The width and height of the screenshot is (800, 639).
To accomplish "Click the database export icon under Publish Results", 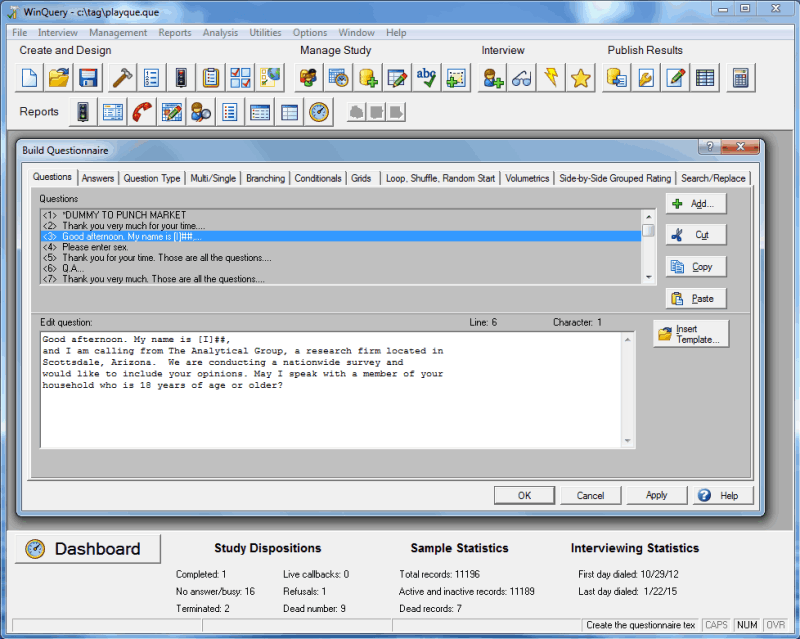I will (617, 78).
